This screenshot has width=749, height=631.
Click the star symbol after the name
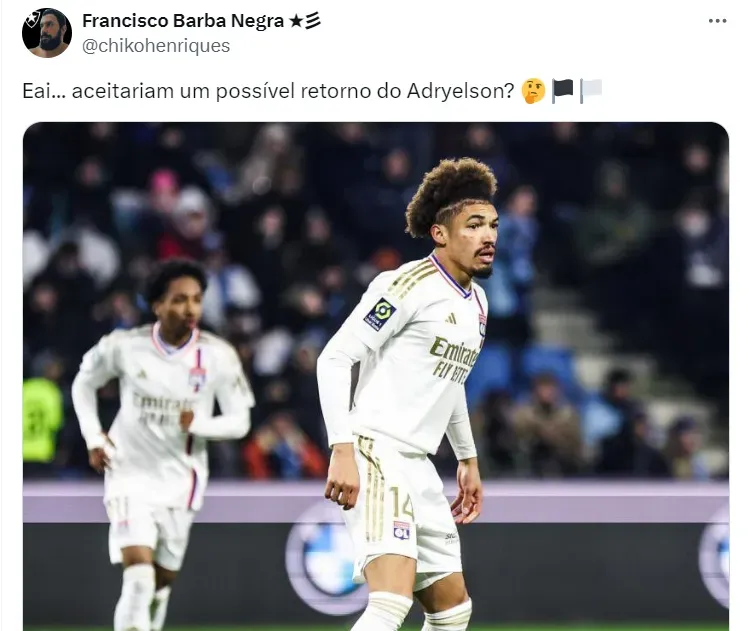point(296,21)
